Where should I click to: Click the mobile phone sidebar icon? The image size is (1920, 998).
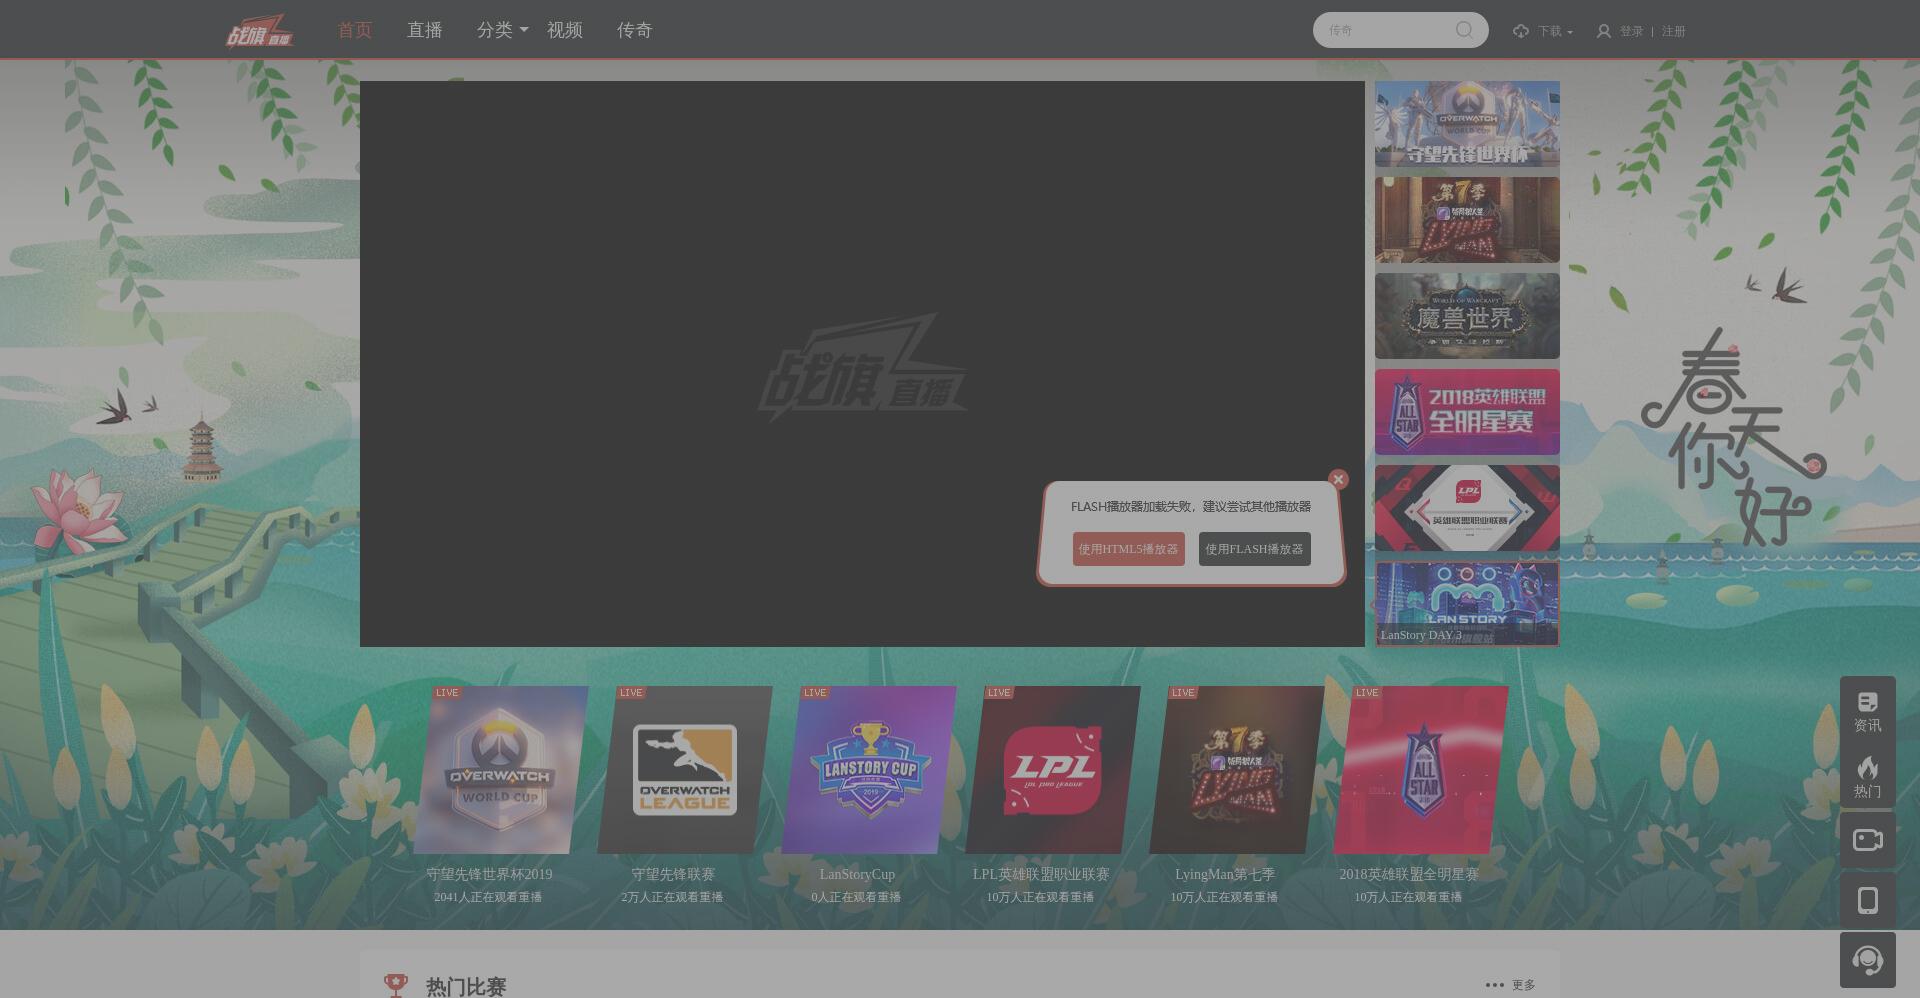(x=1867, y=900)
